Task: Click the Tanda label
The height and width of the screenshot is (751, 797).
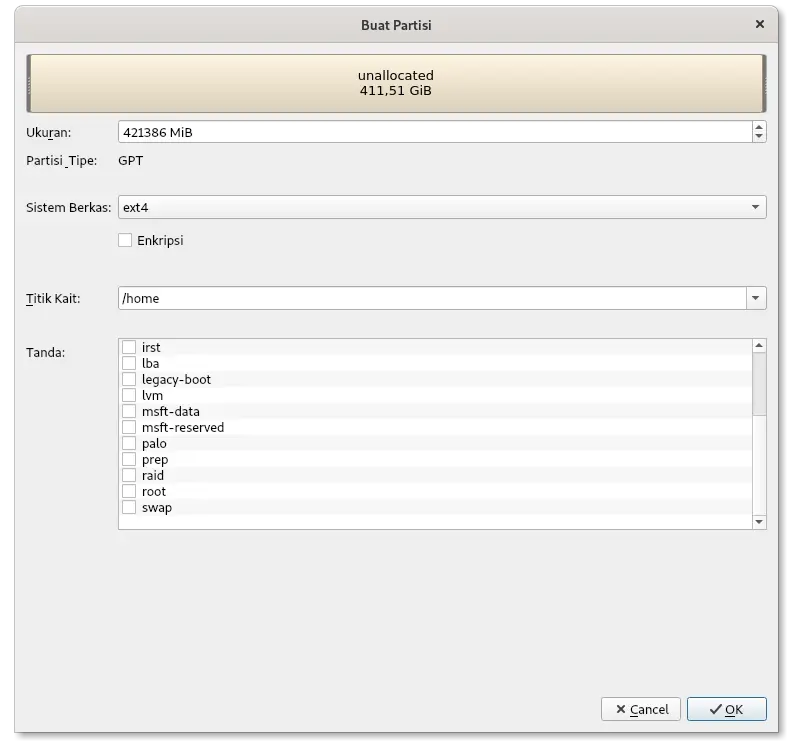Action: [46, 352]
